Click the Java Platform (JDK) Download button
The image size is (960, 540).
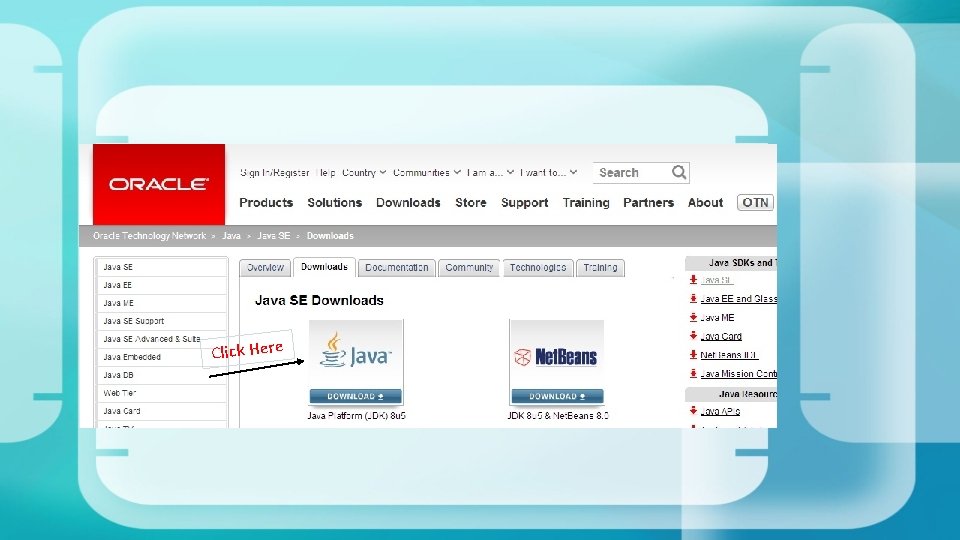tap(356, 396)
